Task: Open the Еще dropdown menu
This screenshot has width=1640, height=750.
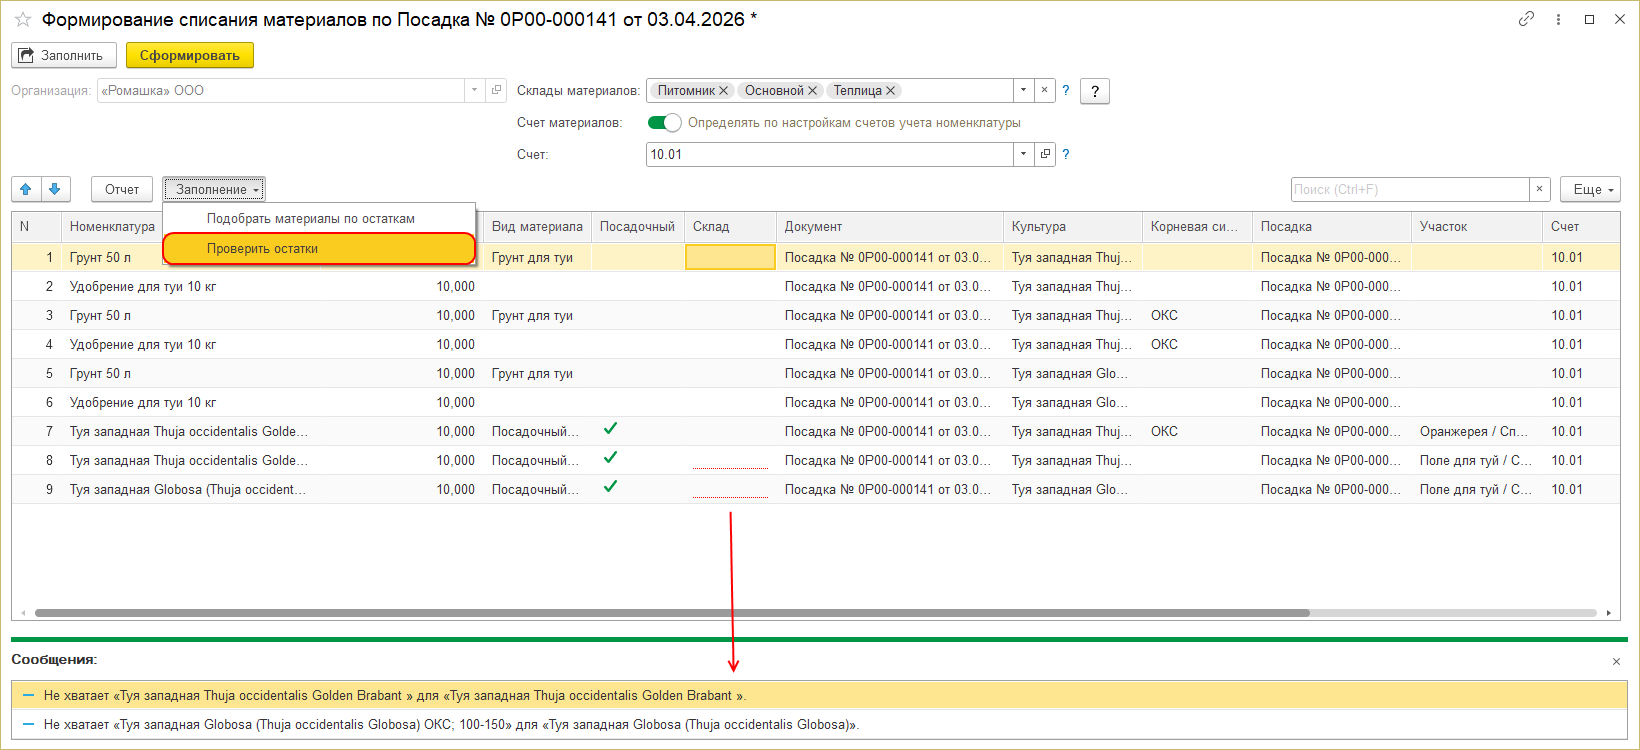Action: (1589, 189)
